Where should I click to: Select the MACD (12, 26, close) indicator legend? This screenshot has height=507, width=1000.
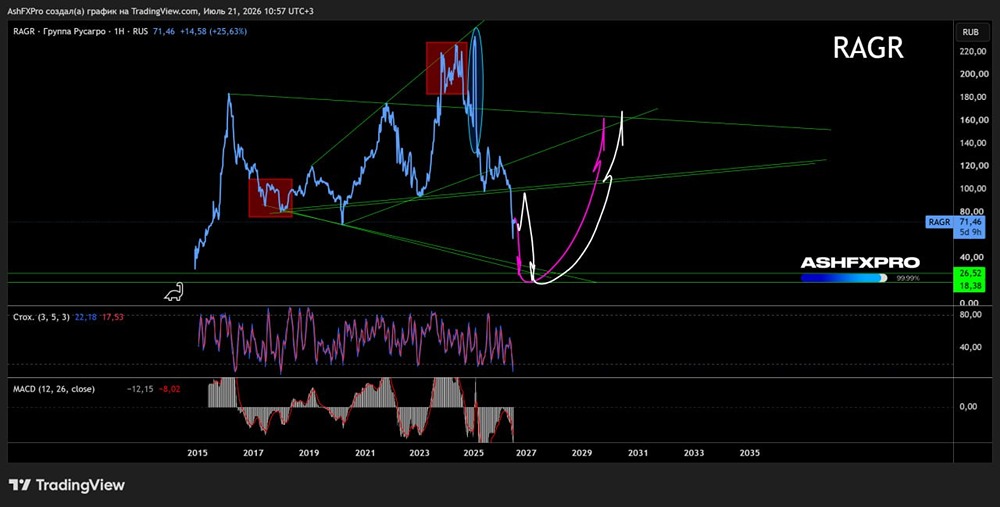54,389
